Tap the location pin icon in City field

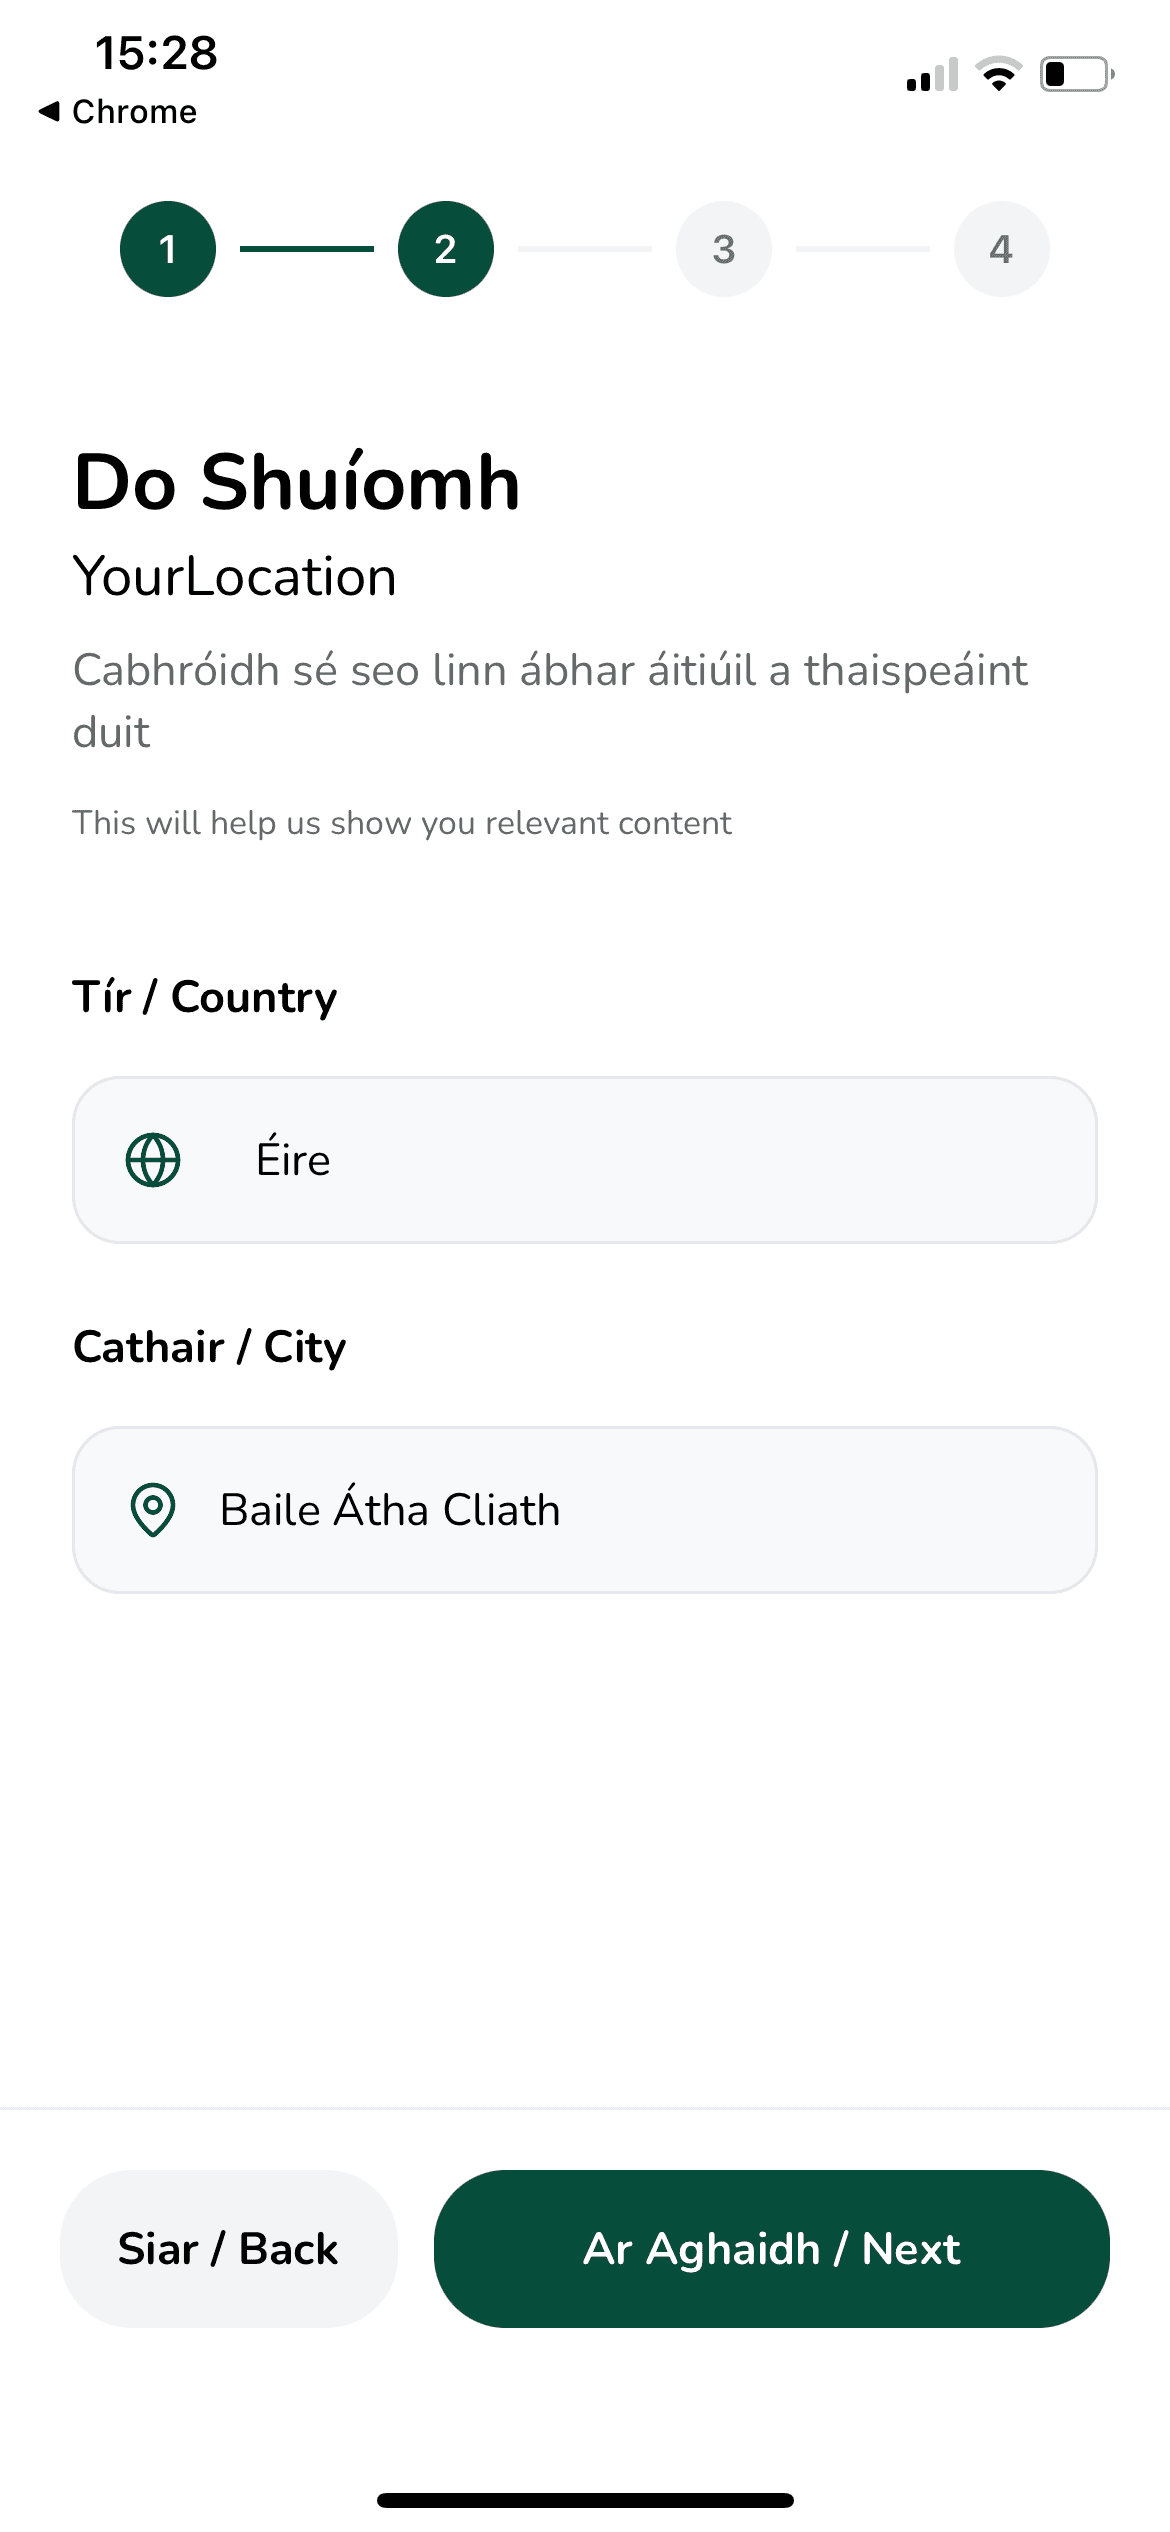click(153, 1509)
